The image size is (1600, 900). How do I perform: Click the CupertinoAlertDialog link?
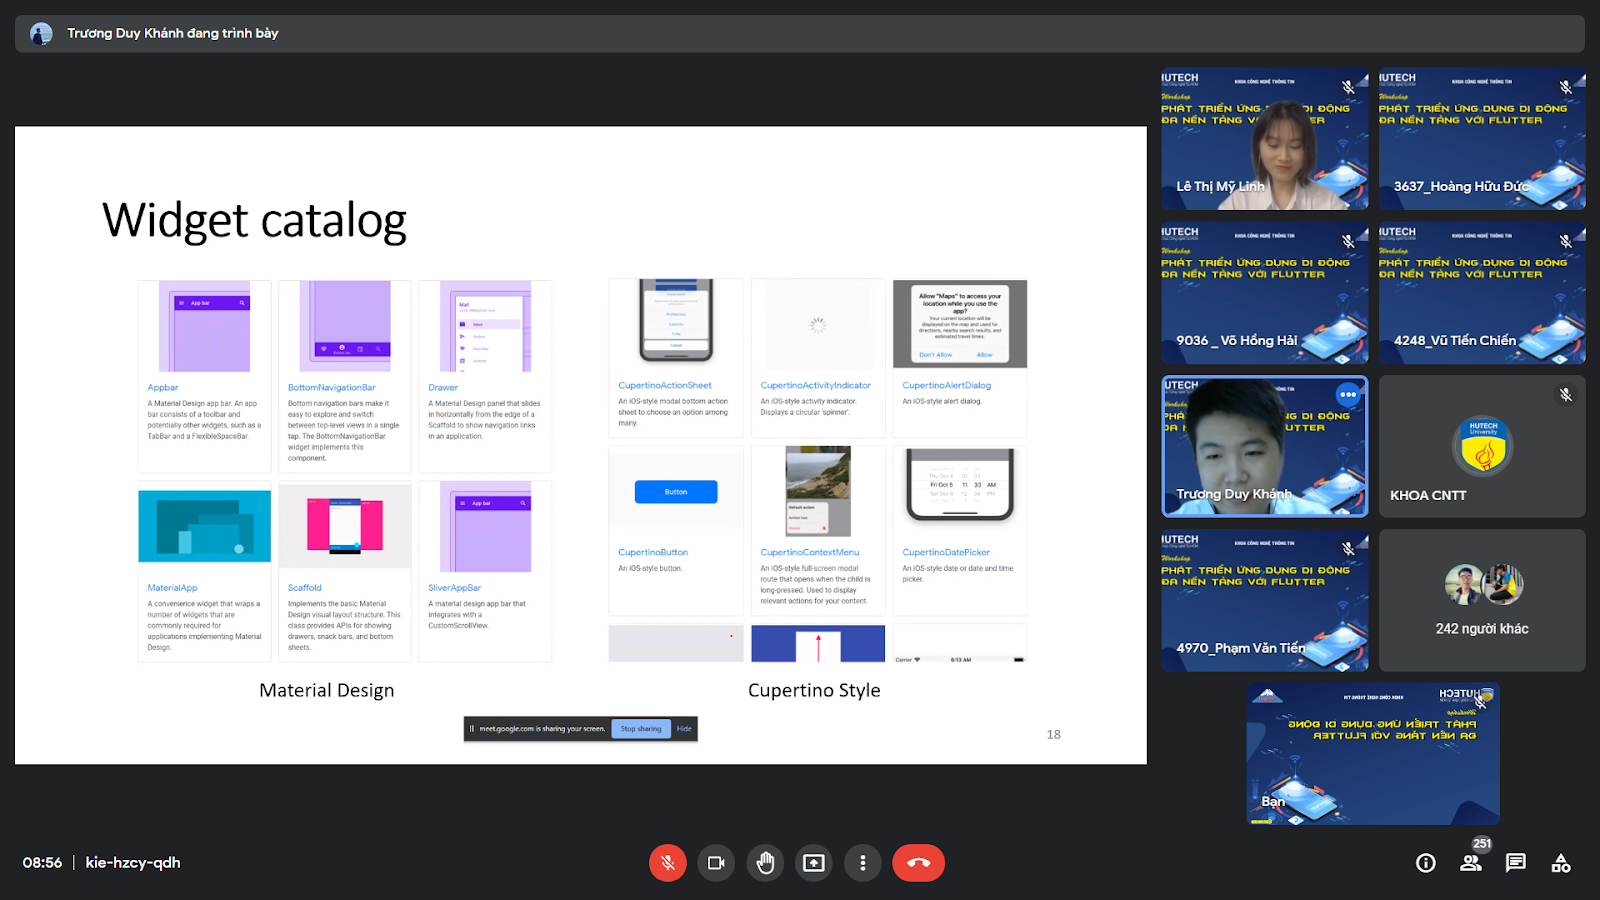point(947,385)
